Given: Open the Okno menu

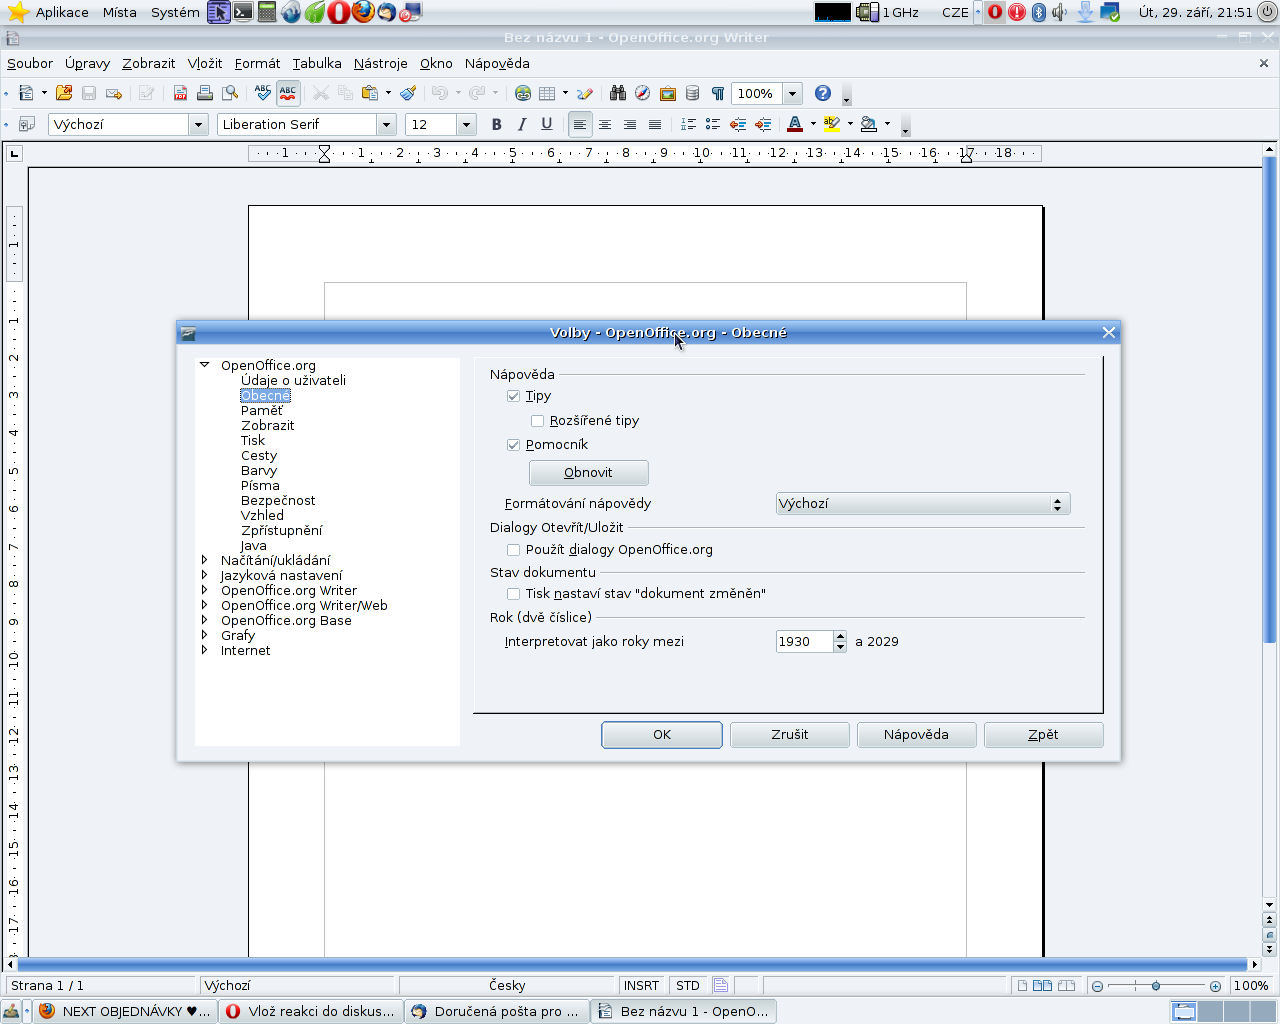Looking at the screenshot, I should (436, 63).
